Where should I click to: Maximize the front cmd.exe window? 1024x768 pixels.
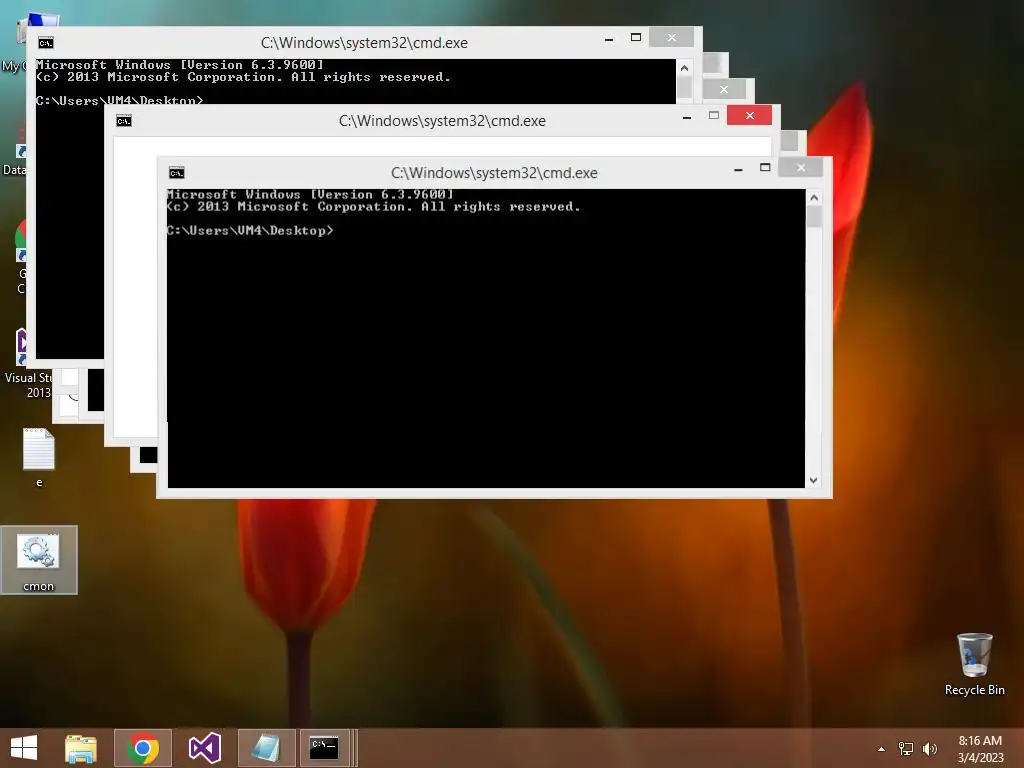coord(765,168)
